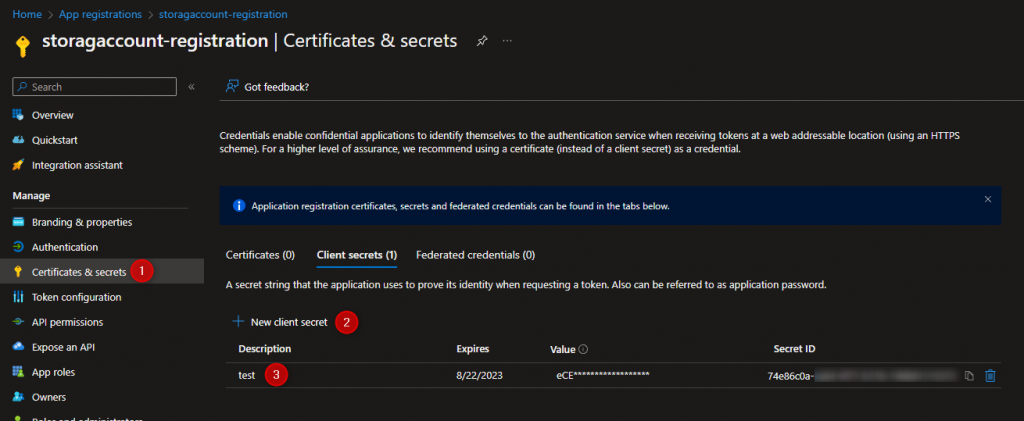This screenshot has width=1024, height=421.
Task: Collapse the left navigation sidebar
Action: pyautogui.click(x=191, y=87)
